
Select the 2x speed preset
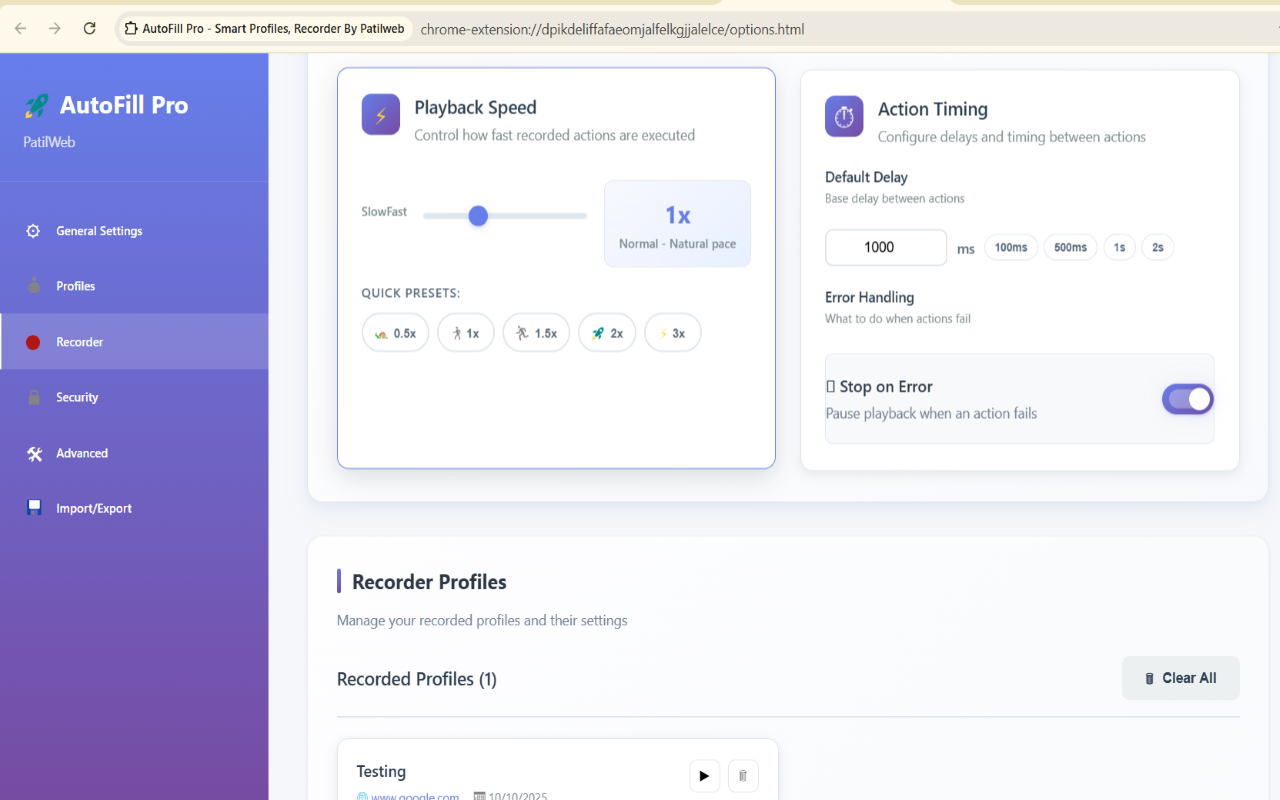click(x=607, y=333)
